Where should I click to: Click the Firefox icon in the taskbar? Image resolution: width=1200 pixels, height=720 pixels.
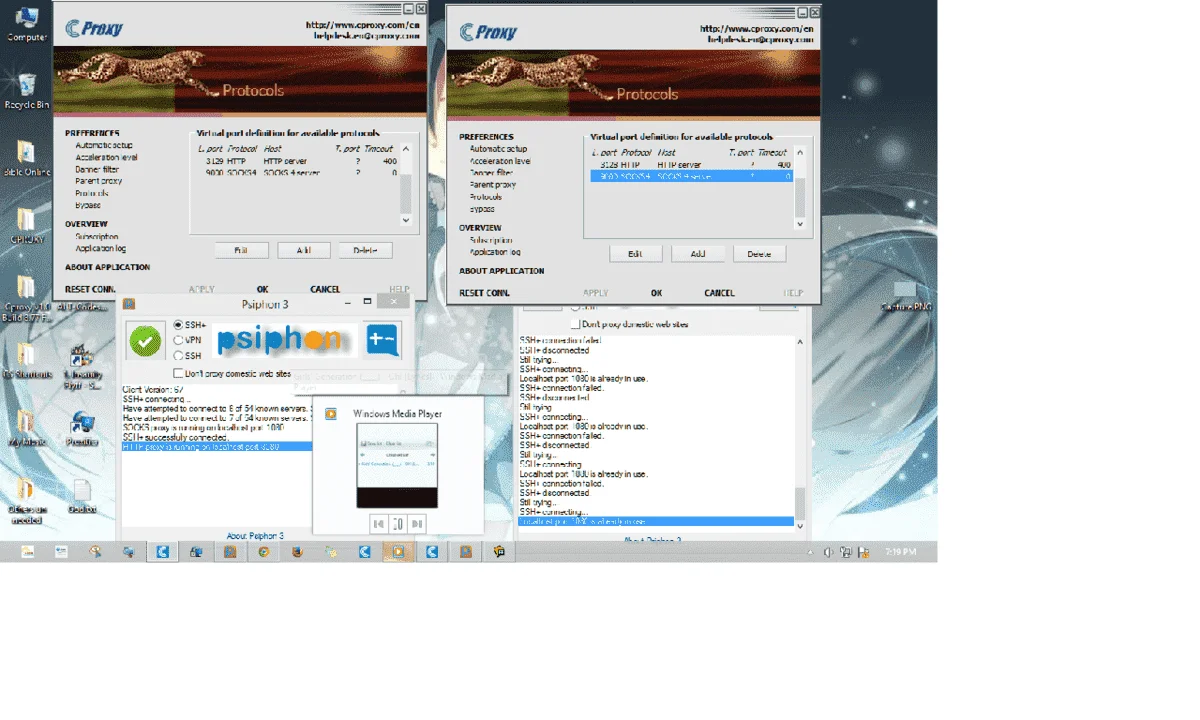pyautogui.click(x=297, y=551)
